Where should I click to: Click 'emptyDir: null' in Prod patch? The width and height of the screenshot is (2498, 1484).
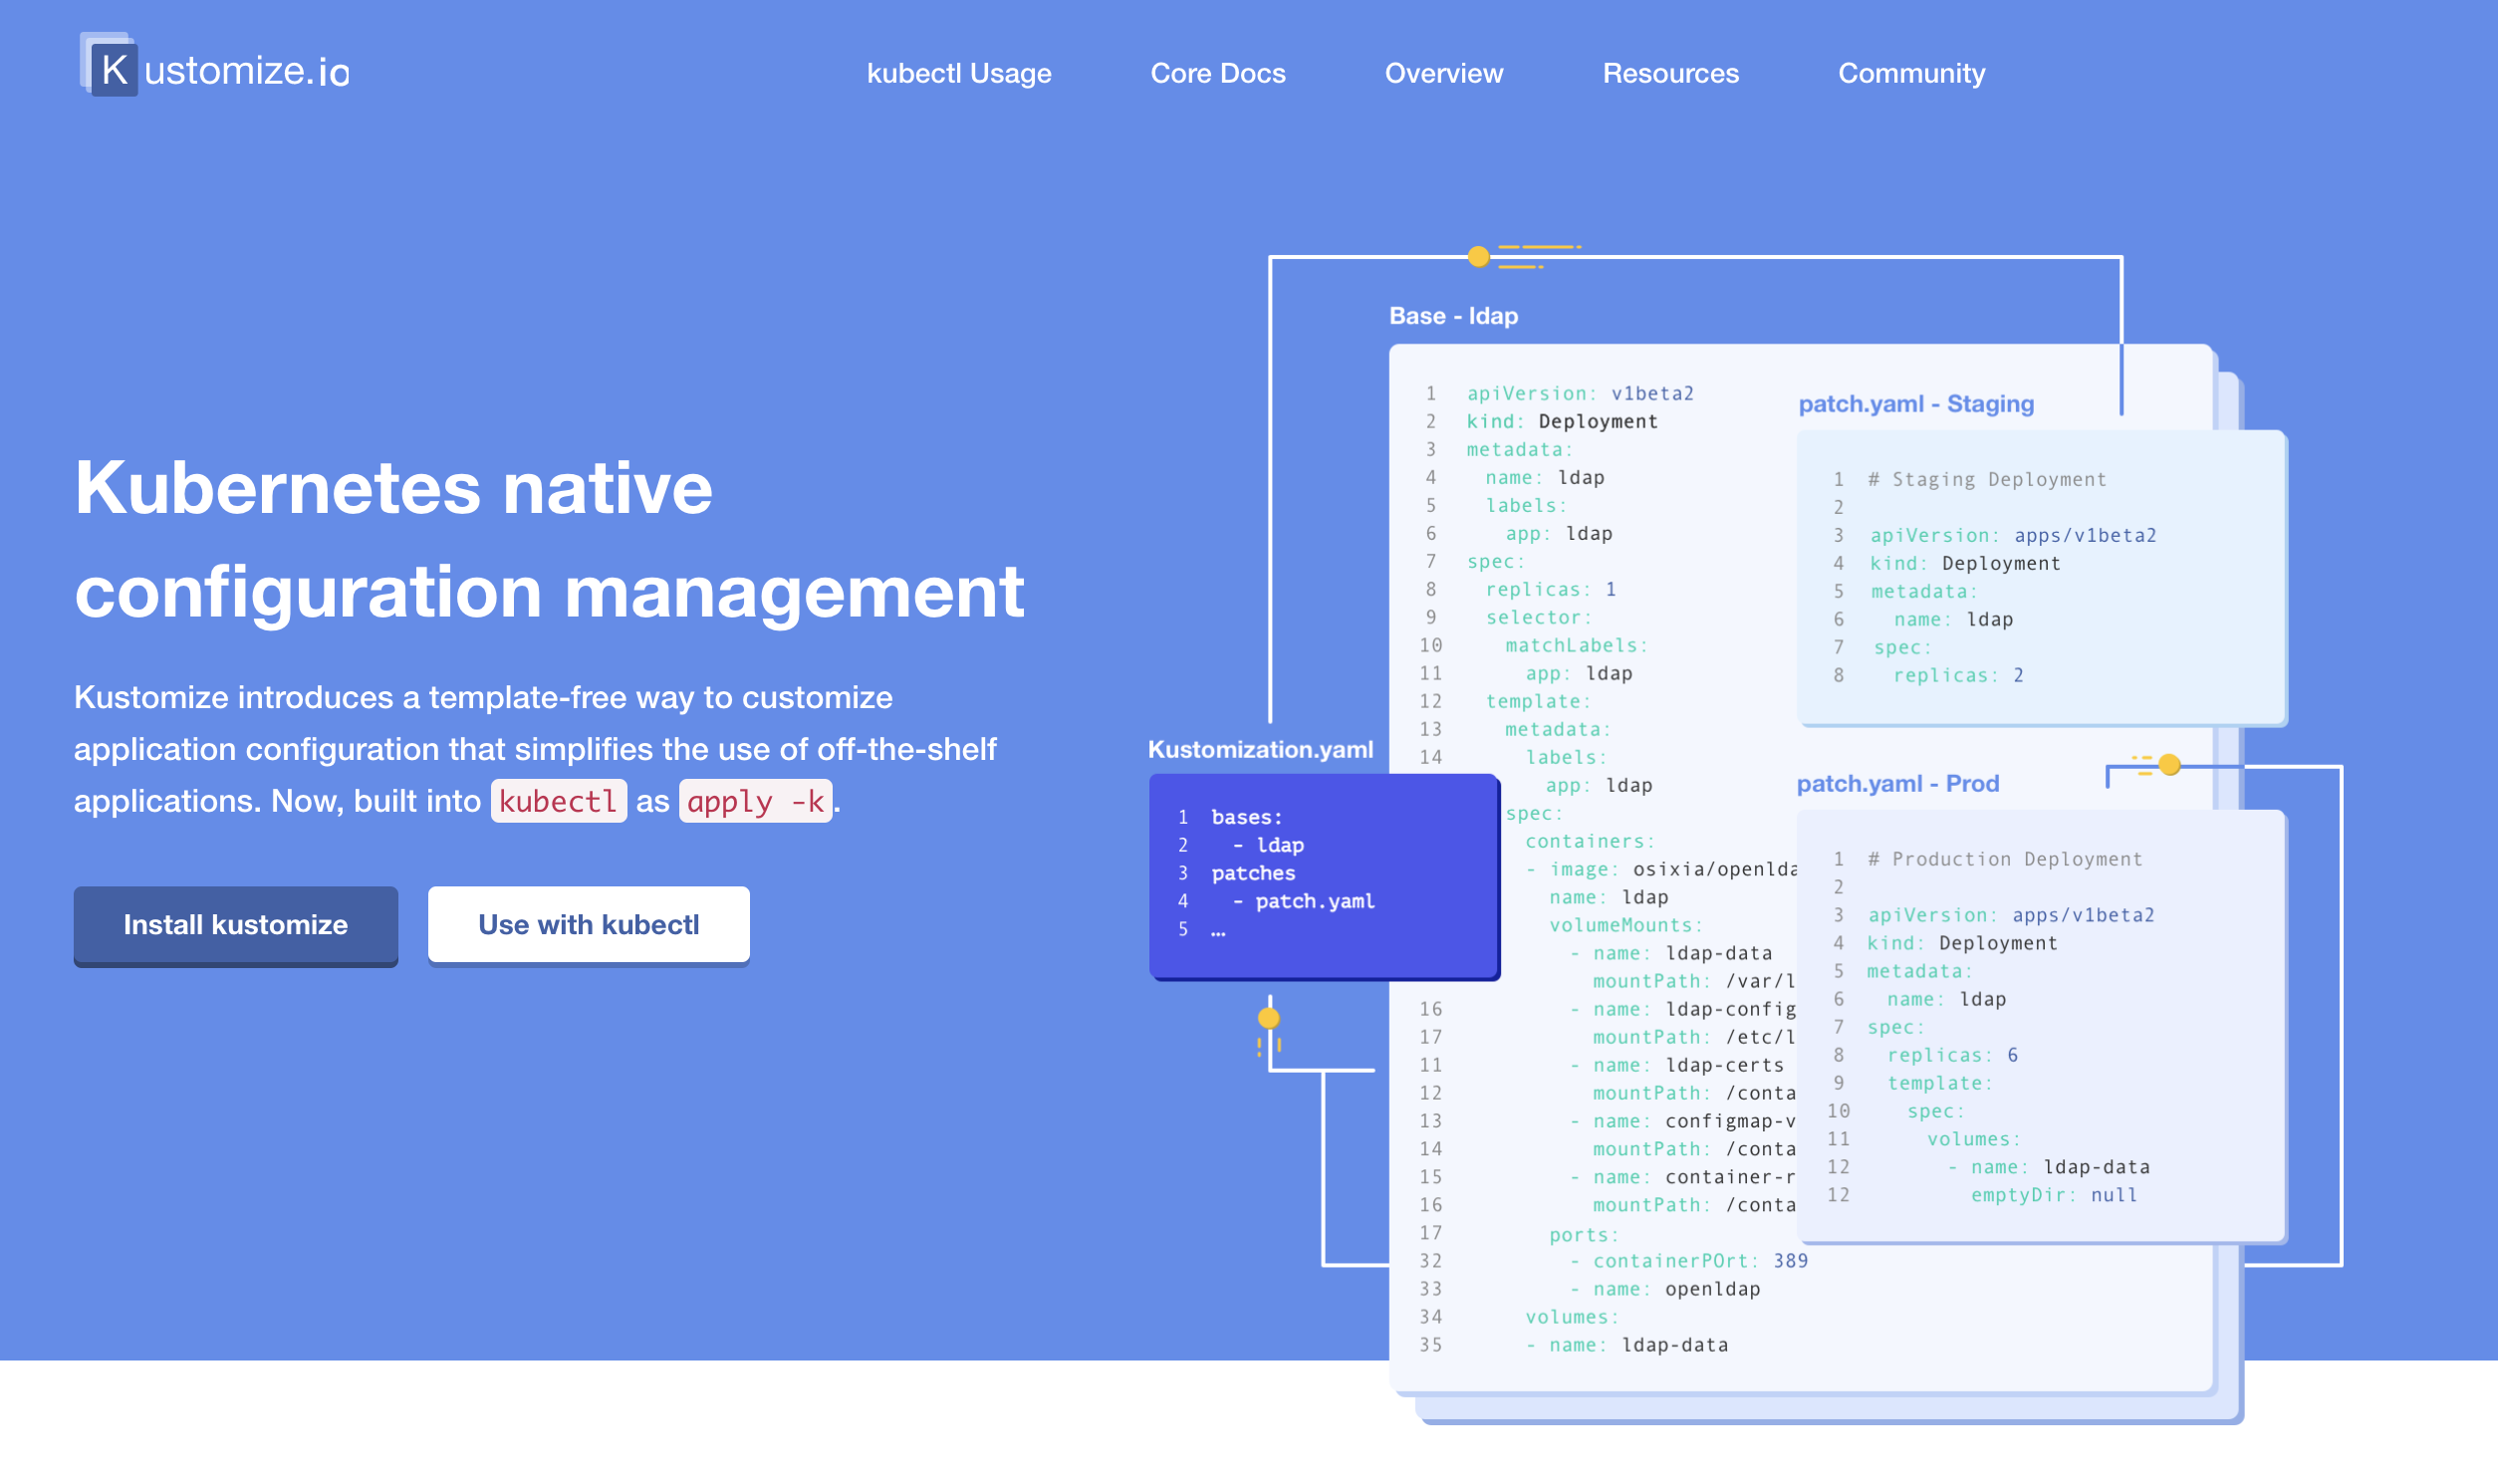click(x=2053, y=1195)
